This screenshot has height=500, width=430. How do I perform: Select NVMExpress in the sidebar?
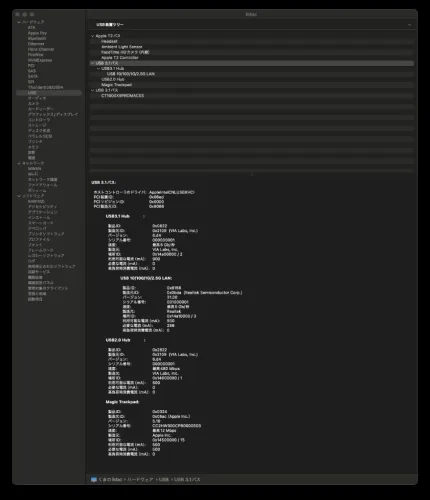[x=40, y=60]
